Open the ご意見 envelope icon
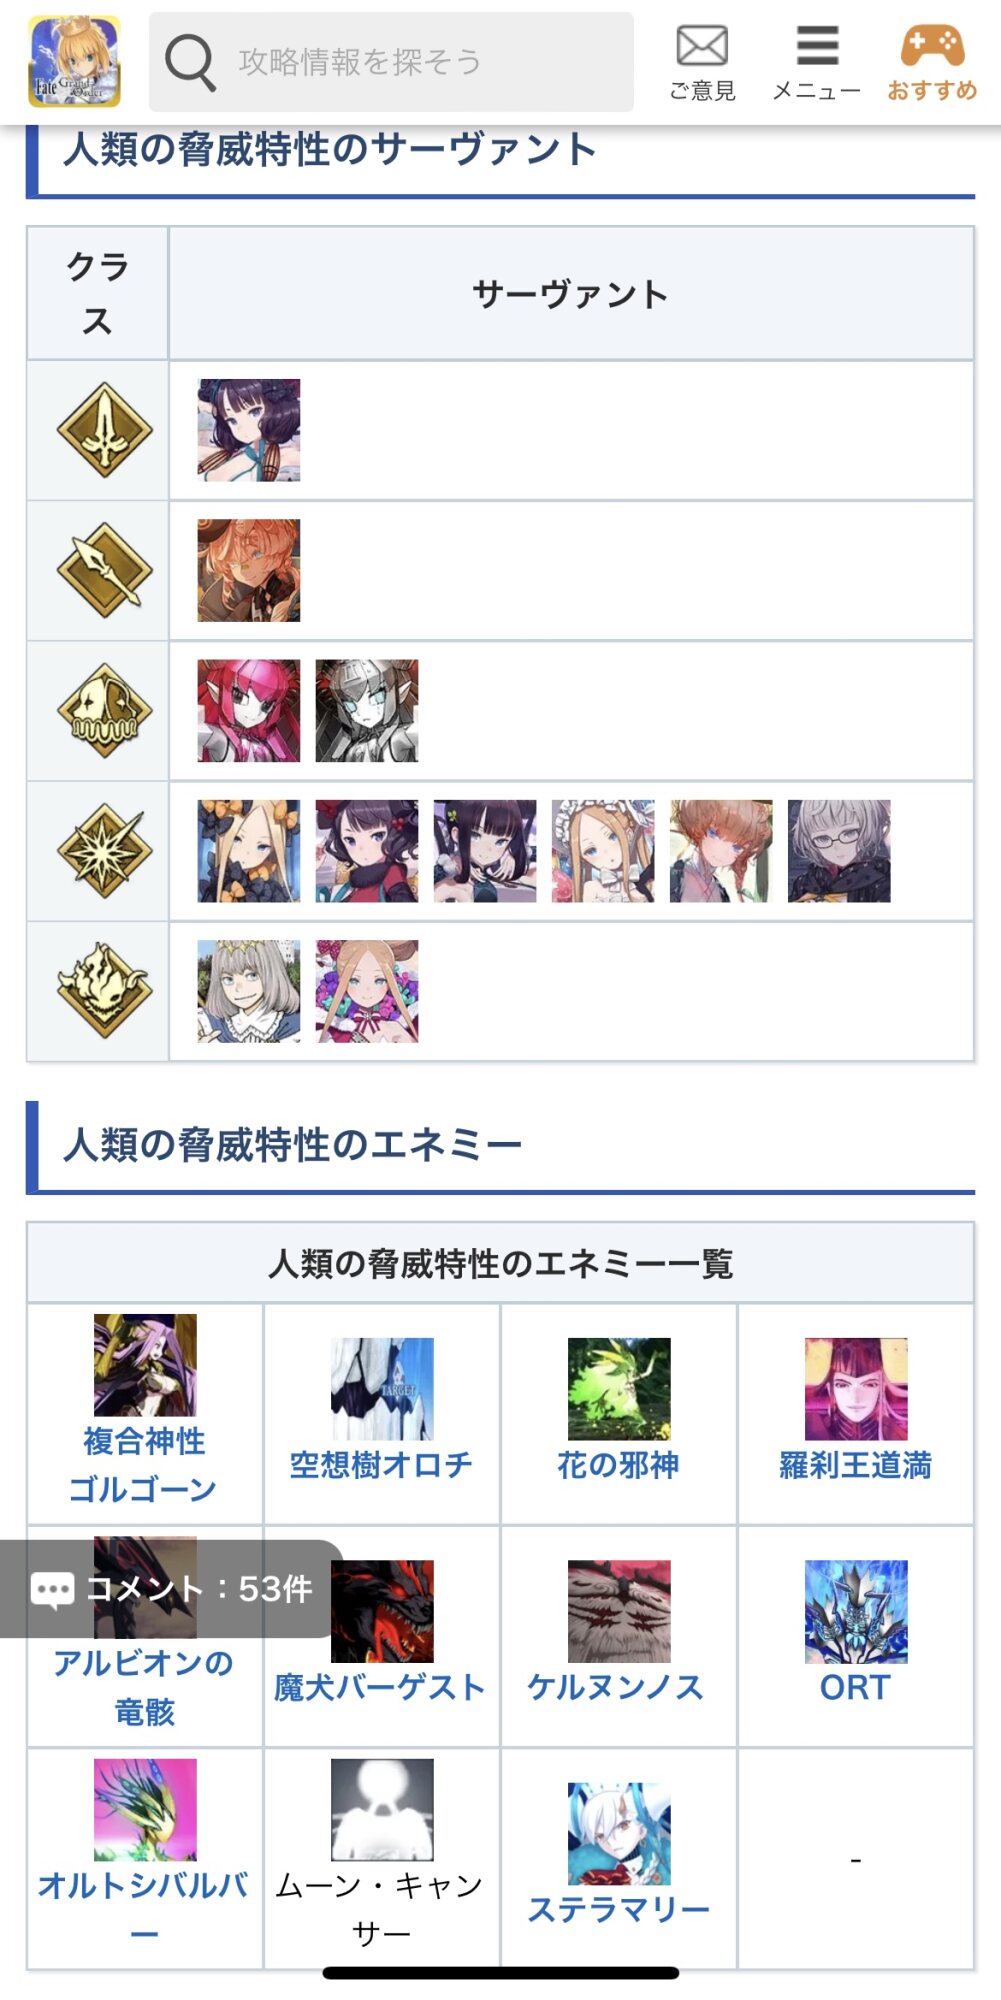The width and height of the screenshot is (1001, 2000). click(x=702, y=62)
